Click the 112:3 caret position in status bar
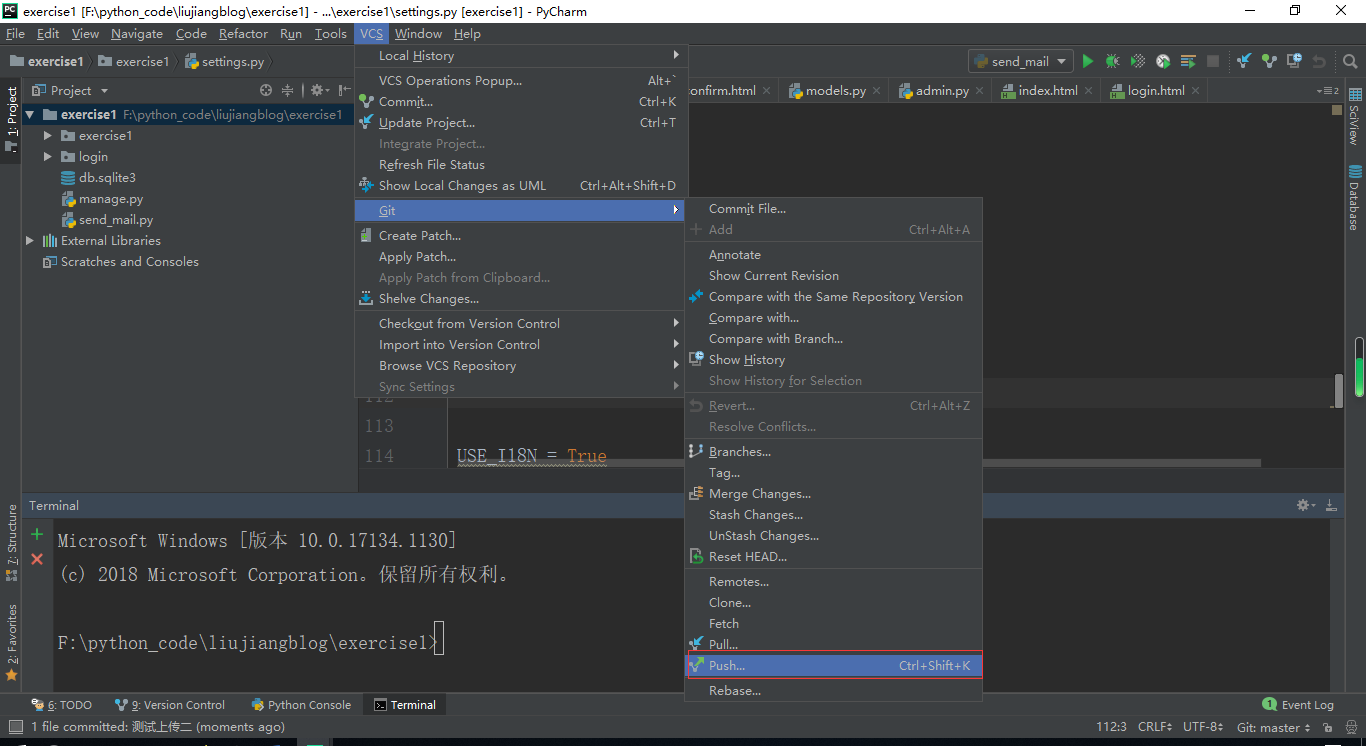Viewport: 1366px width, 746px height. 1112,727
